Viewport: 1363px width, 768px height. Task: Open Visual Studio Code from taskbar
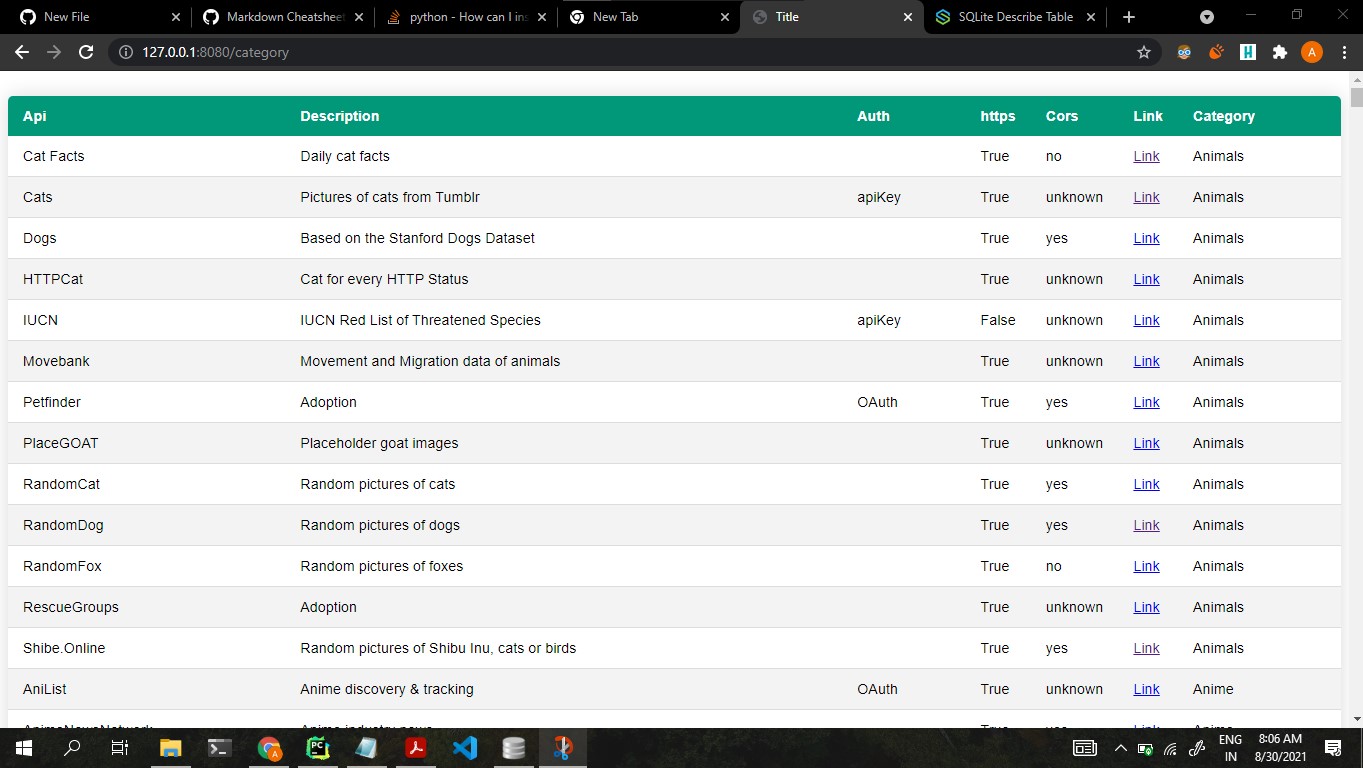click(465, 747)
